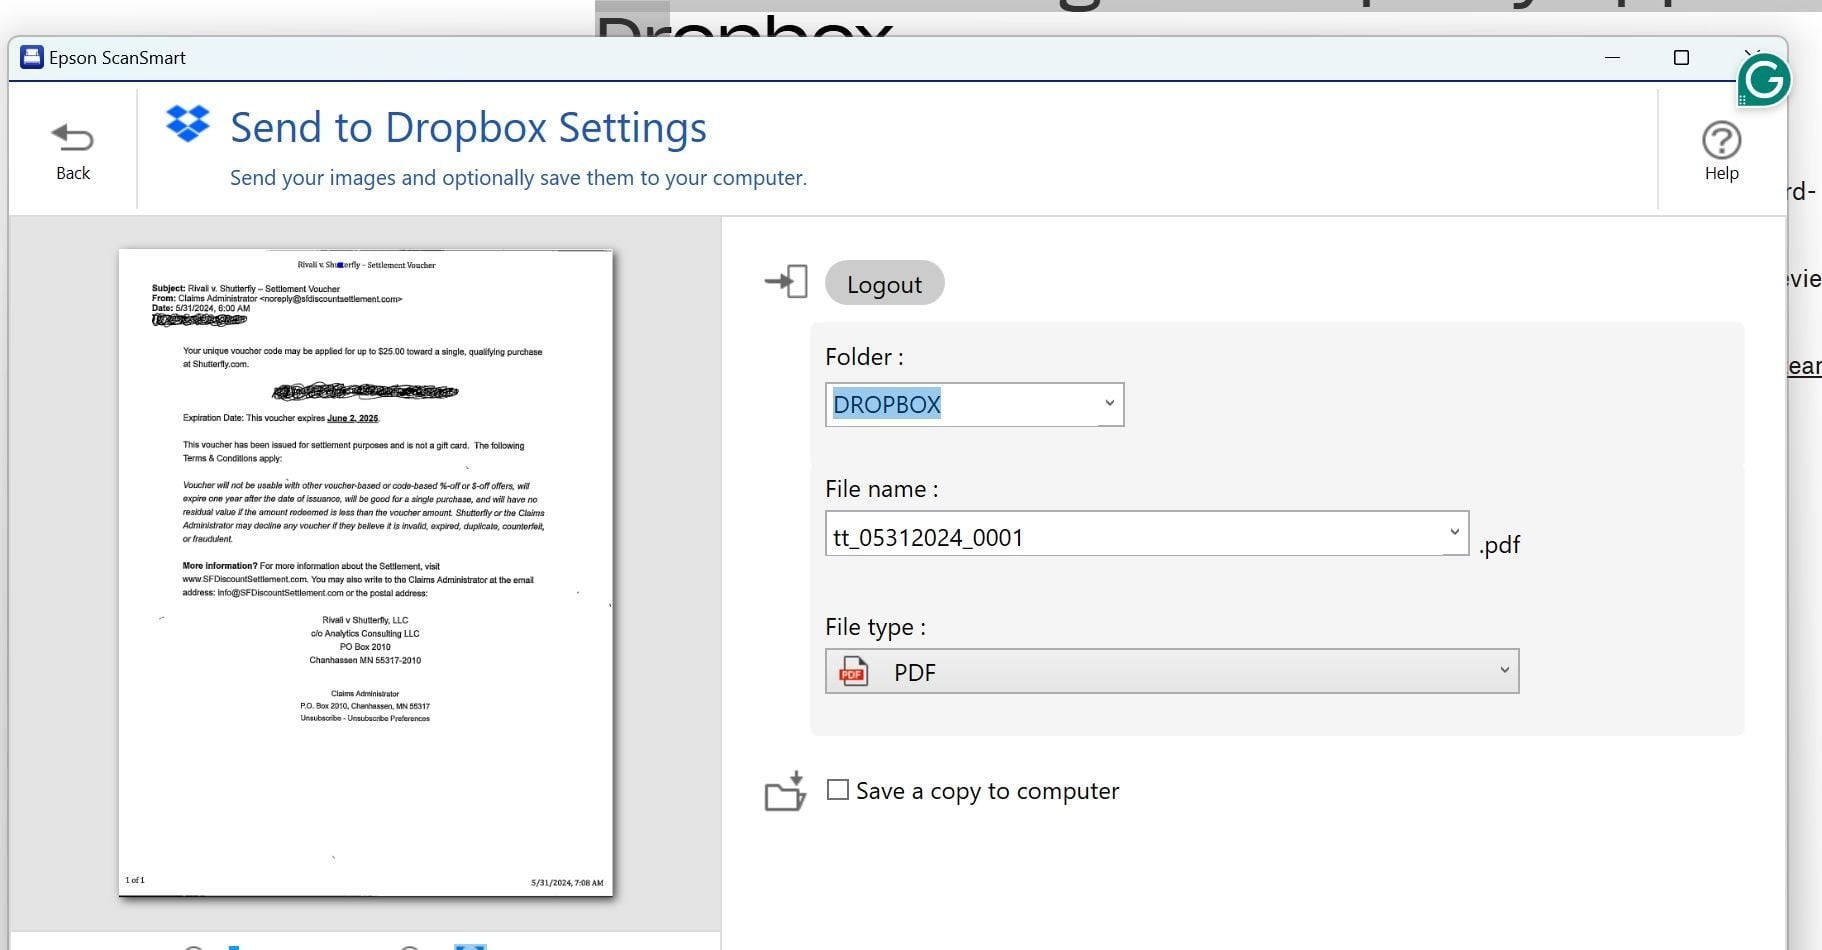Select the highlighted DROPBOX folder text
The width and height of the screenshot is (1822, 950).
coord(887,404)
